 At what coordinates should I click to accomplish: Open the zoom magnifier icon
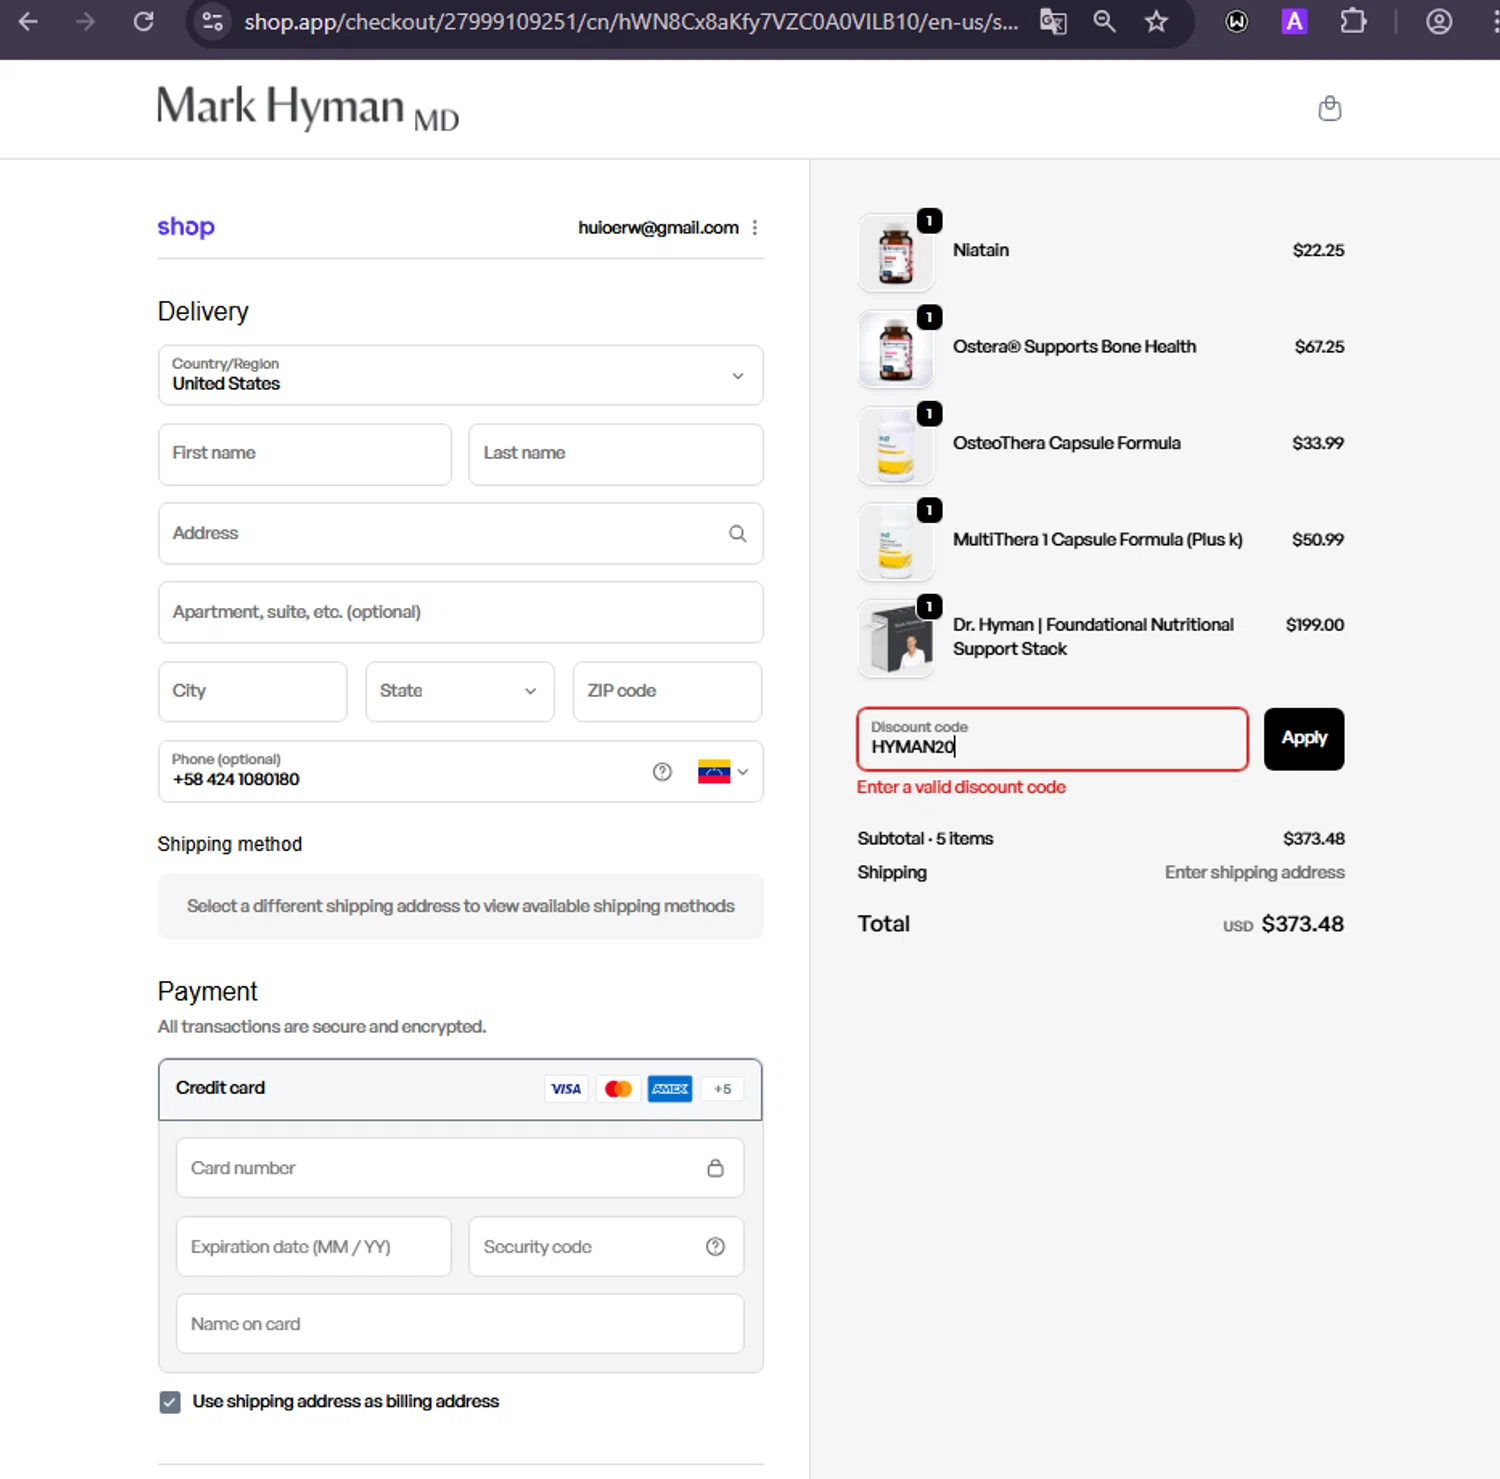(x=1104, y=21)
